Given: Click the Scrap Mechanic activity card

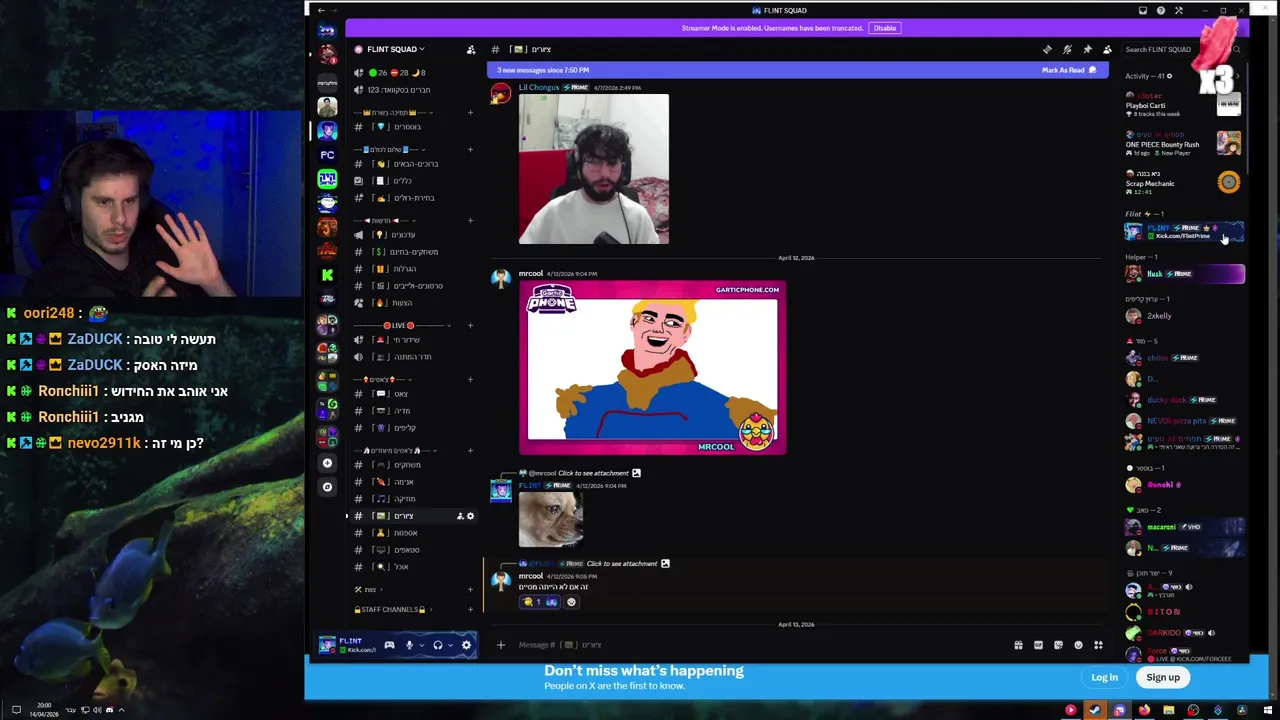Looking at the screenshot, I should click(x=1184, y=180).
